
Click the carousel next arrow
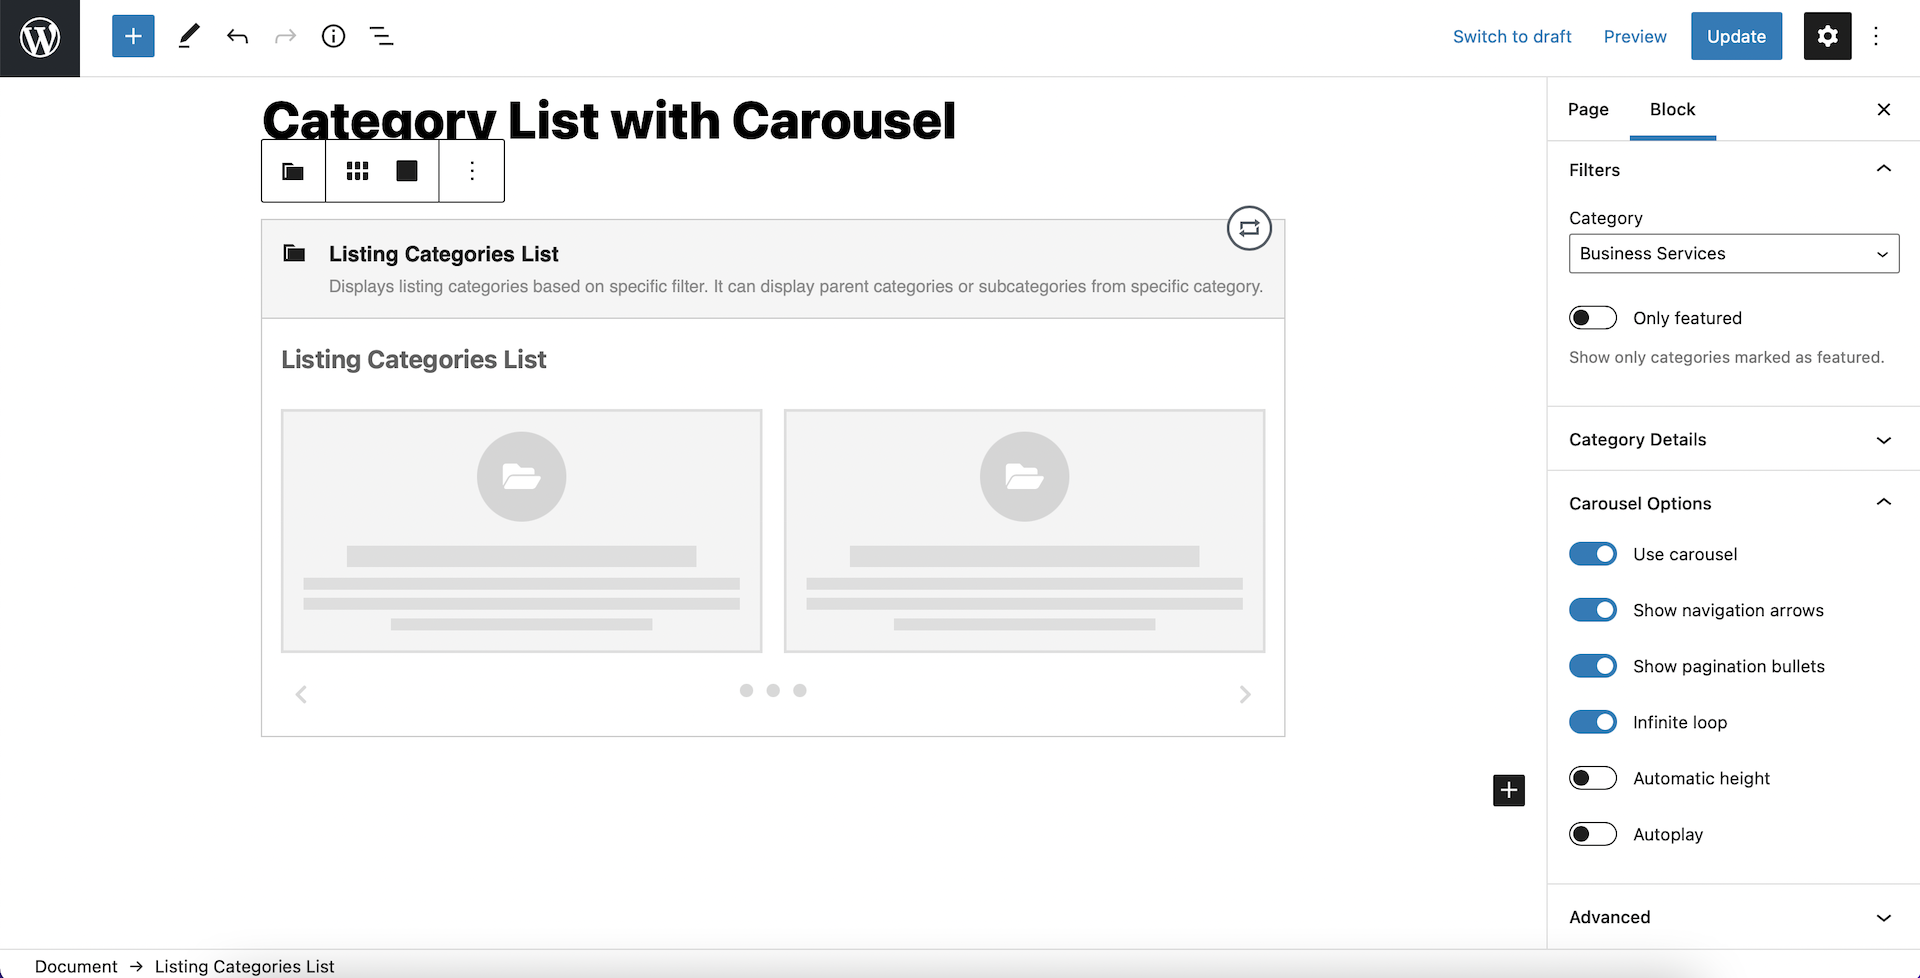click(1245, 694)
